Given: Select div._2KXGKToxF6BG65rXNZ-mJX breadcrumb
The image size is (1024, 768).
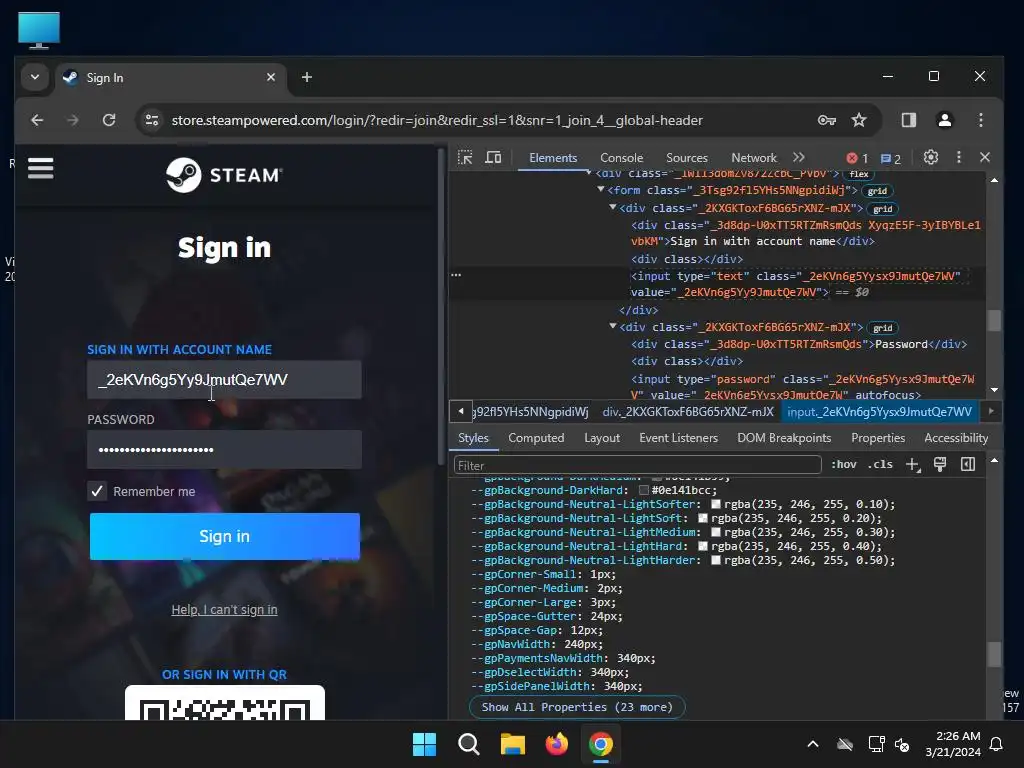Looking at the screenshot, I should pos(688,412).
